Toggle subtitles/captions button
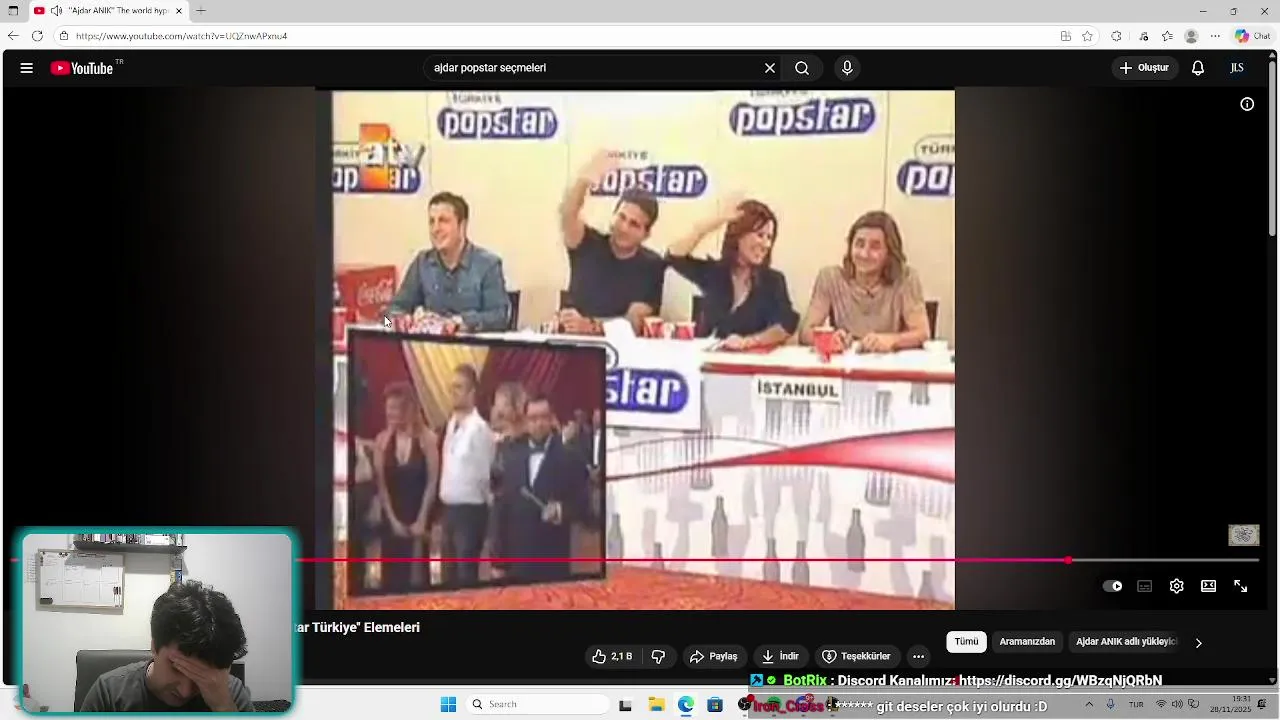 coord(1145,586)
